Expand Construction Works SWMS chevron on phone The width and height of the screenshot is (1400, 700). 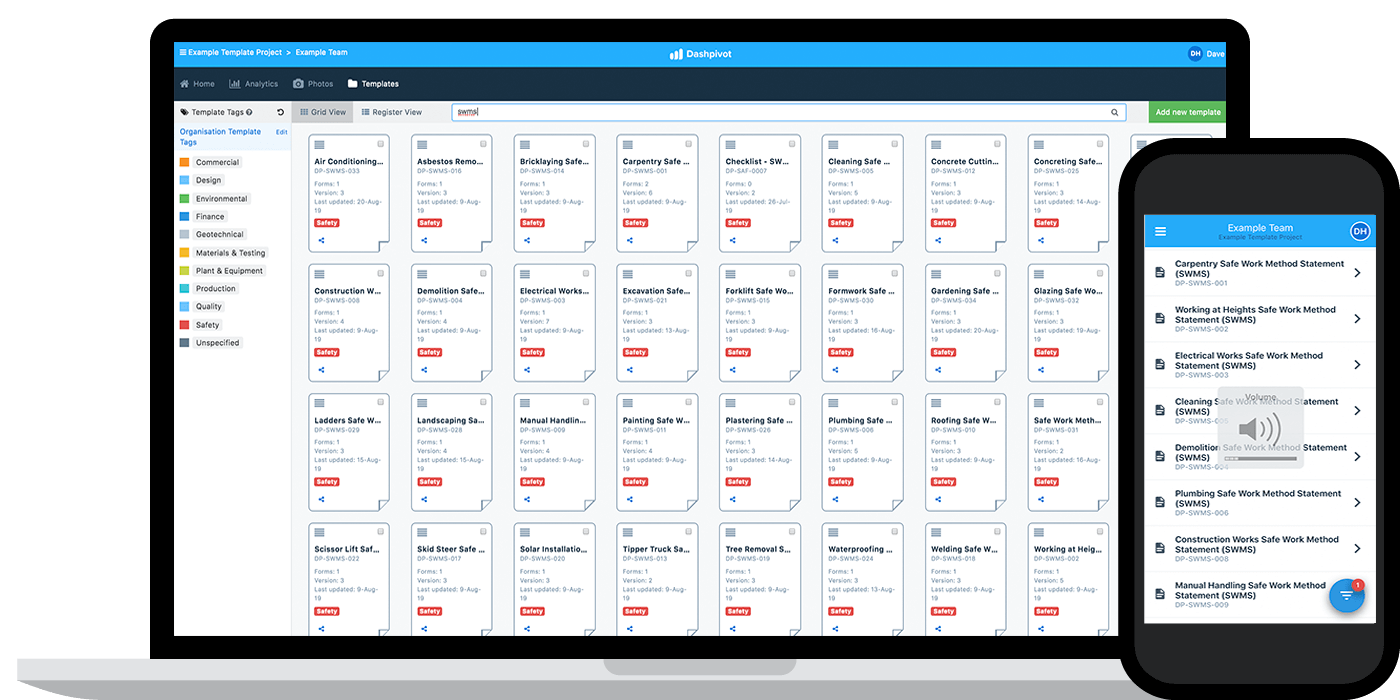[x=1357, y=549]
